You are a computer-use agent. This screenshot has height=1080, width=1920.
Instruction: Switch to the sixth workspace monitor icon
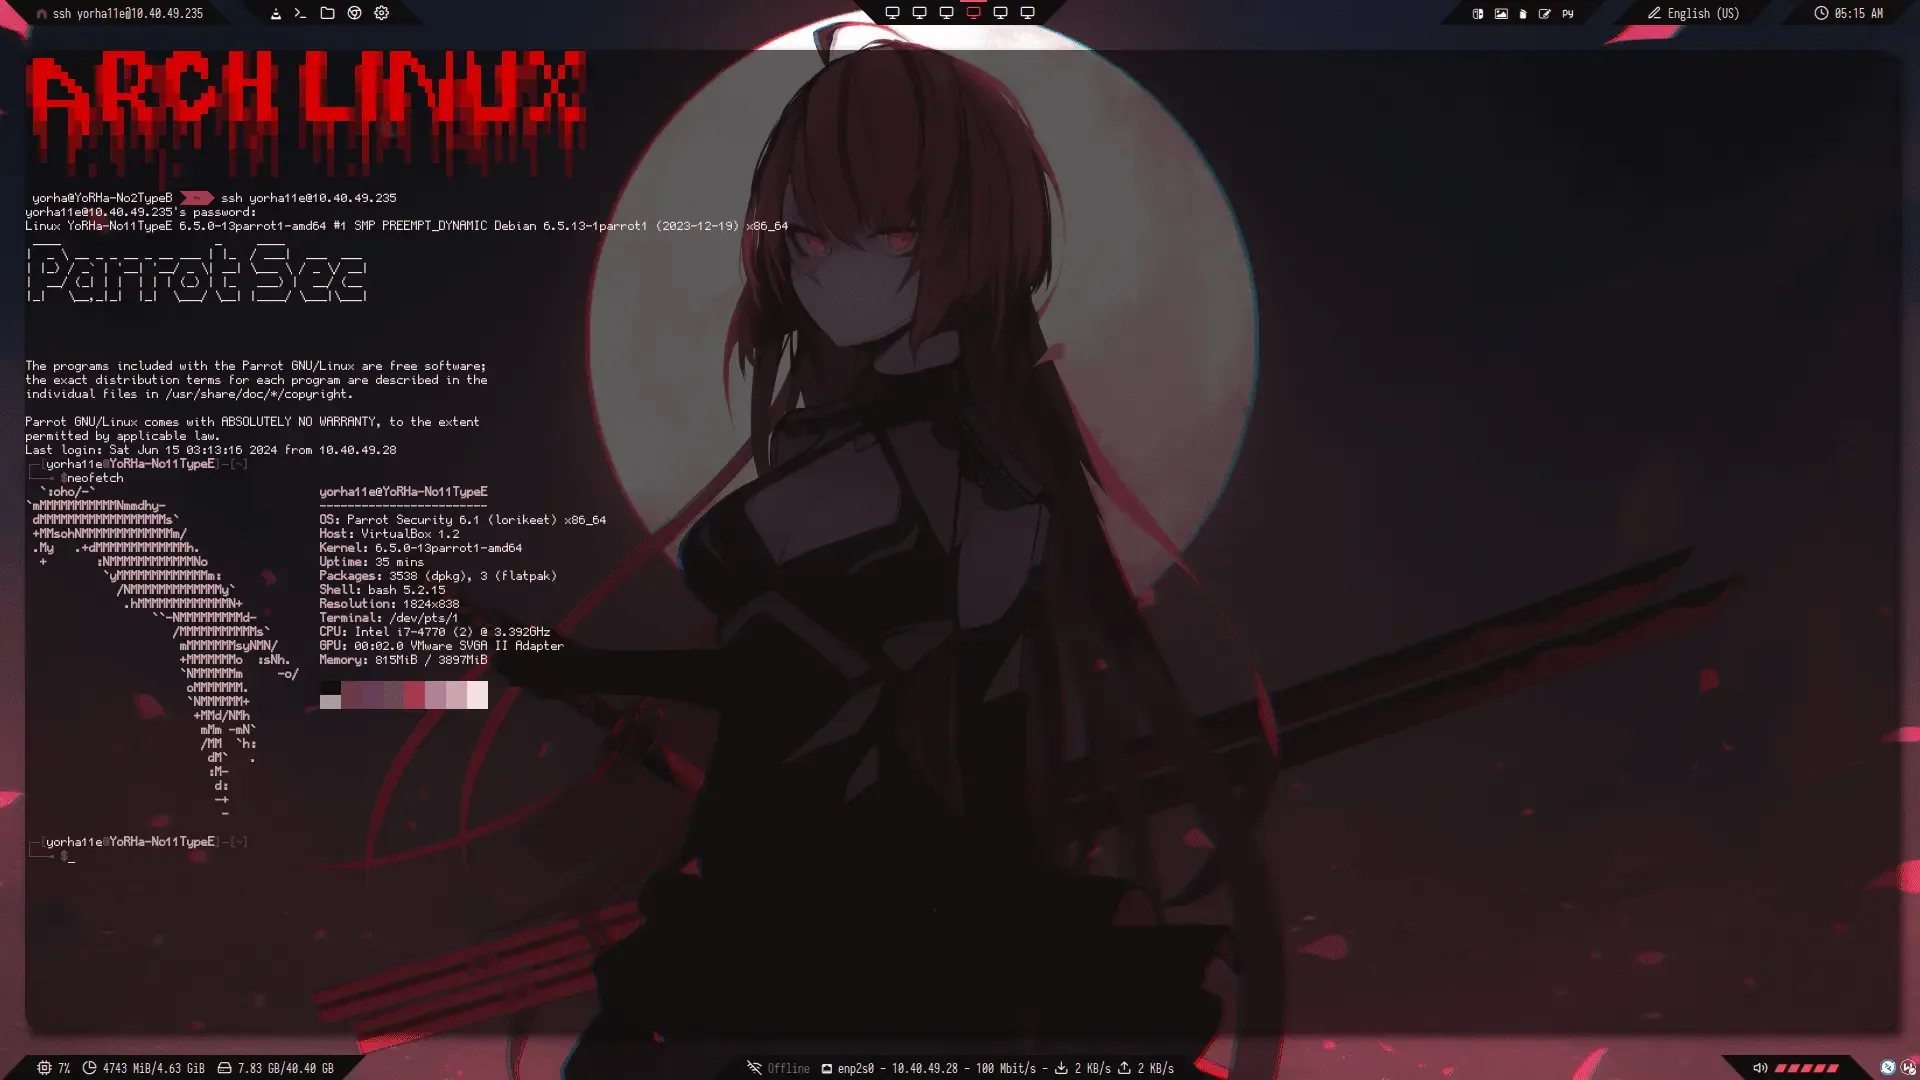(x=1027, y=13)
